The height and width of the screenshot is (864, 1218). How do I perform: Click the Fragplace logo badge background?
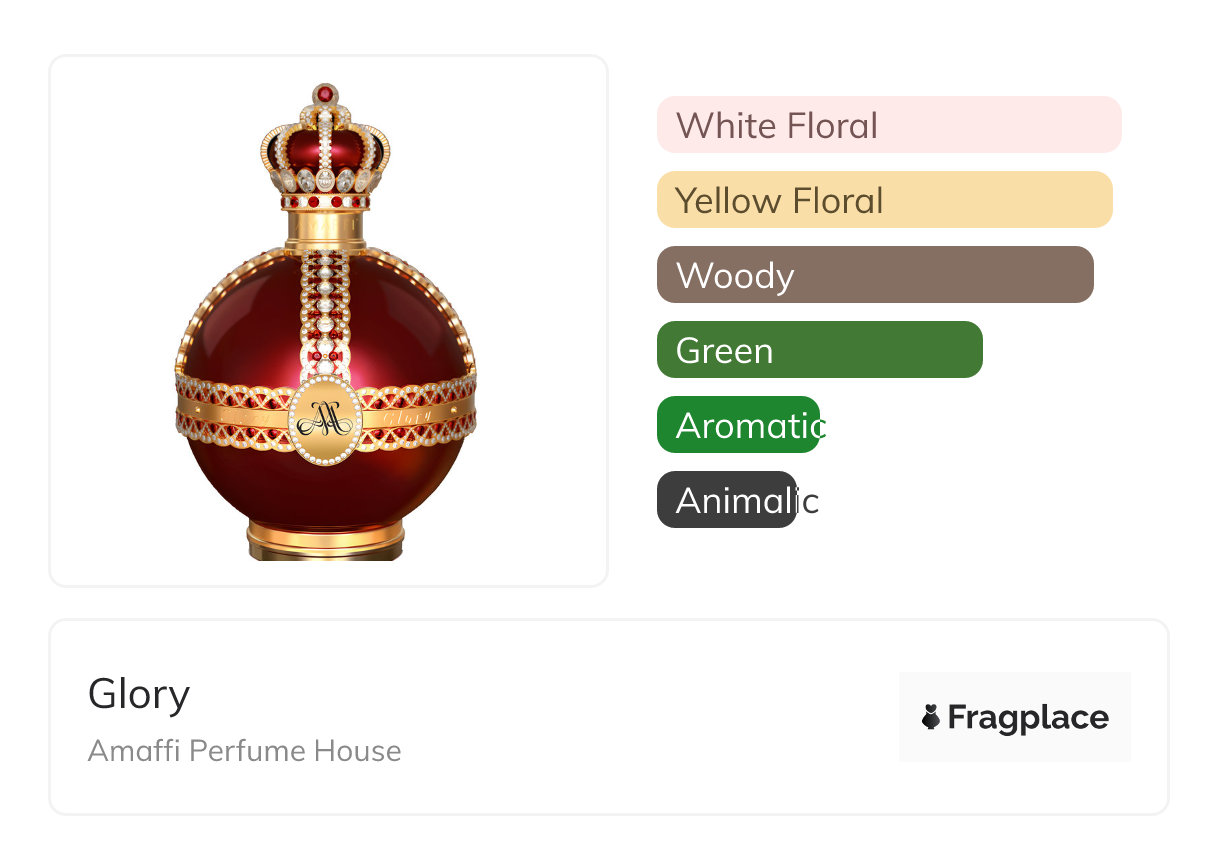tap(1015, 717)
